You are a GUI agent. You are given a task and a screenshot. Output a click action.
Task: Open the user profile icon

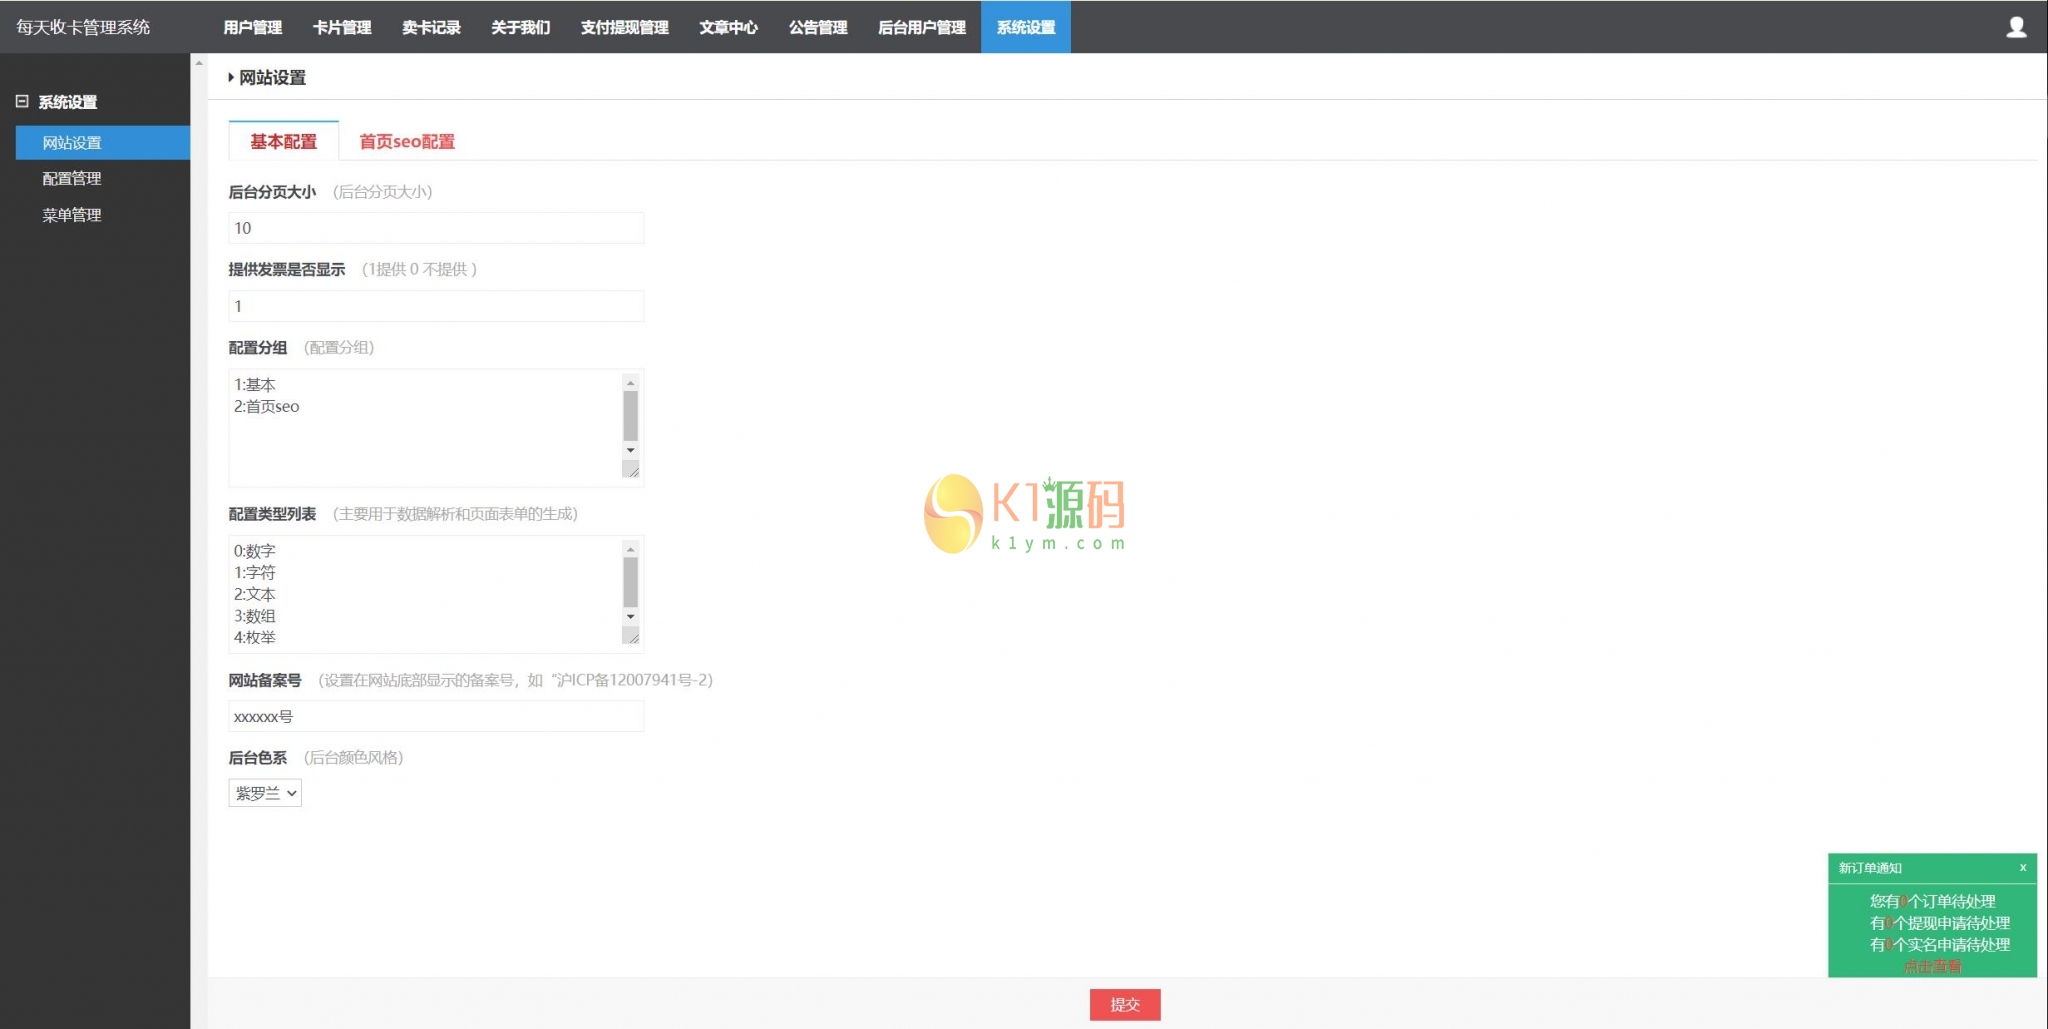2016,27
